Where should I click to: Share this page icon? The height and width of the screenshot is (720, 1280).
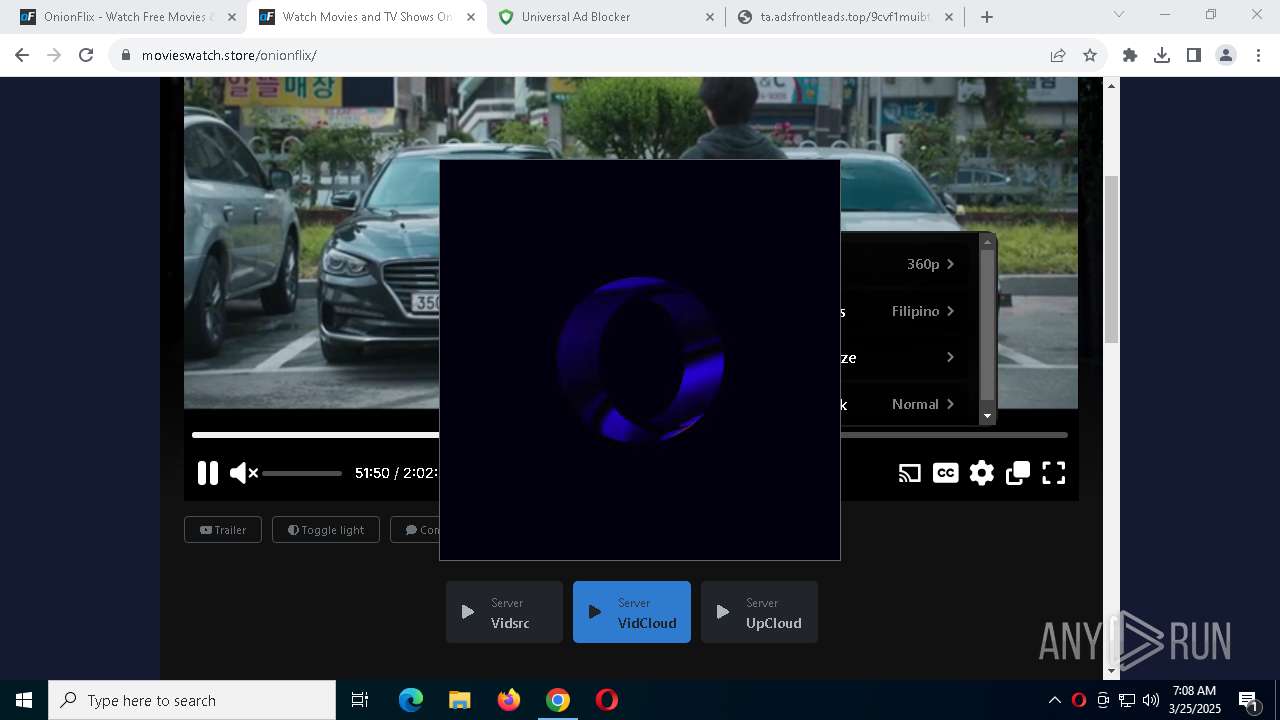1058,55
